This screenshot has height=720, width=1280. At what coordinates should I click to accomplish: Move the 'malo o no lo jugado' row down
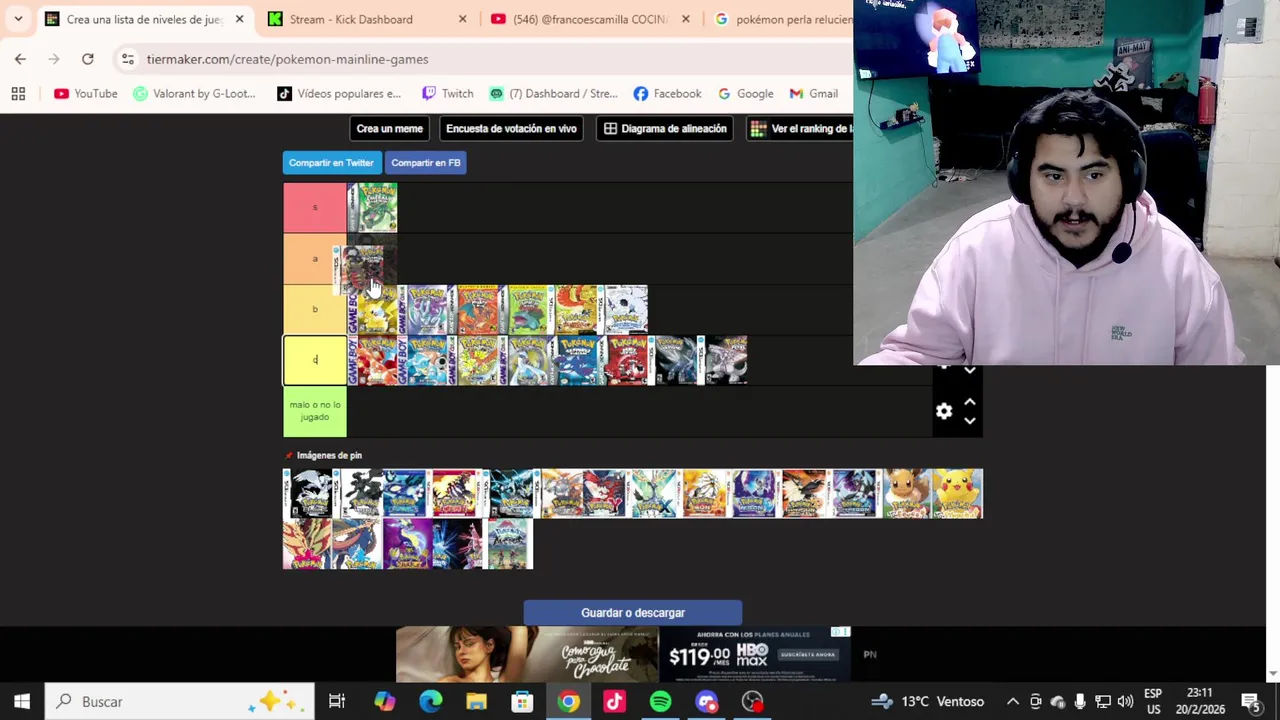[969, 421]
